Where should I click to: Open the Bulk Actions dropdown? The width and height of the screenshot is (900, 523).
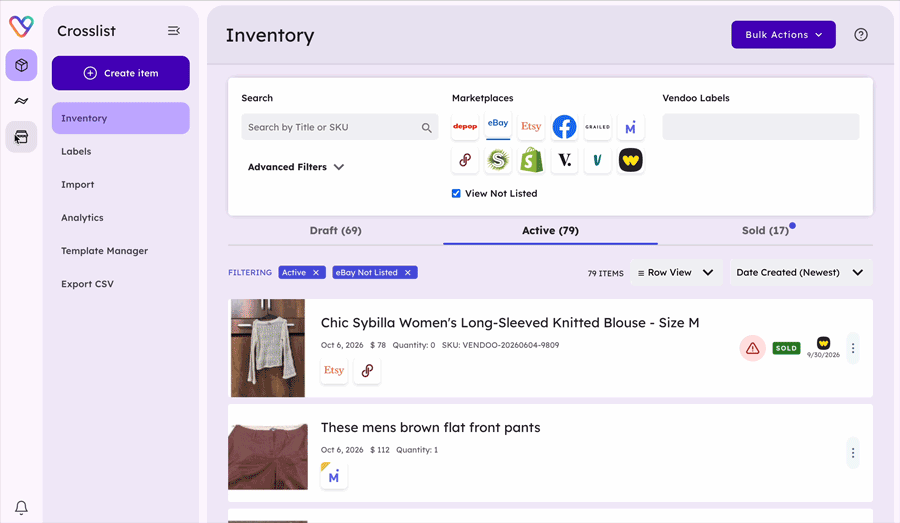(783, 34)
